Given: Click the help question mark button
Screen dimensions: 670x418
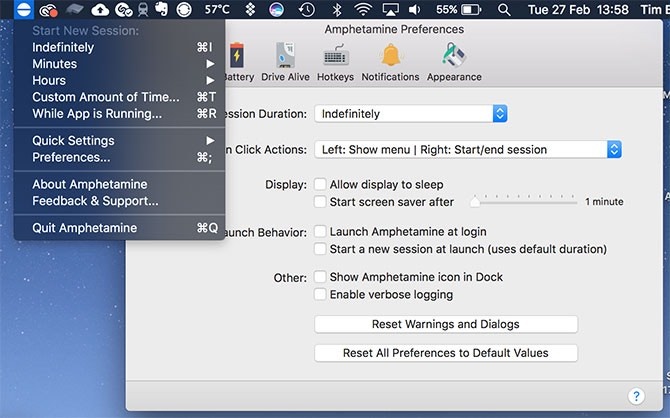Looking at the screenshot, I should click(635, 396).
